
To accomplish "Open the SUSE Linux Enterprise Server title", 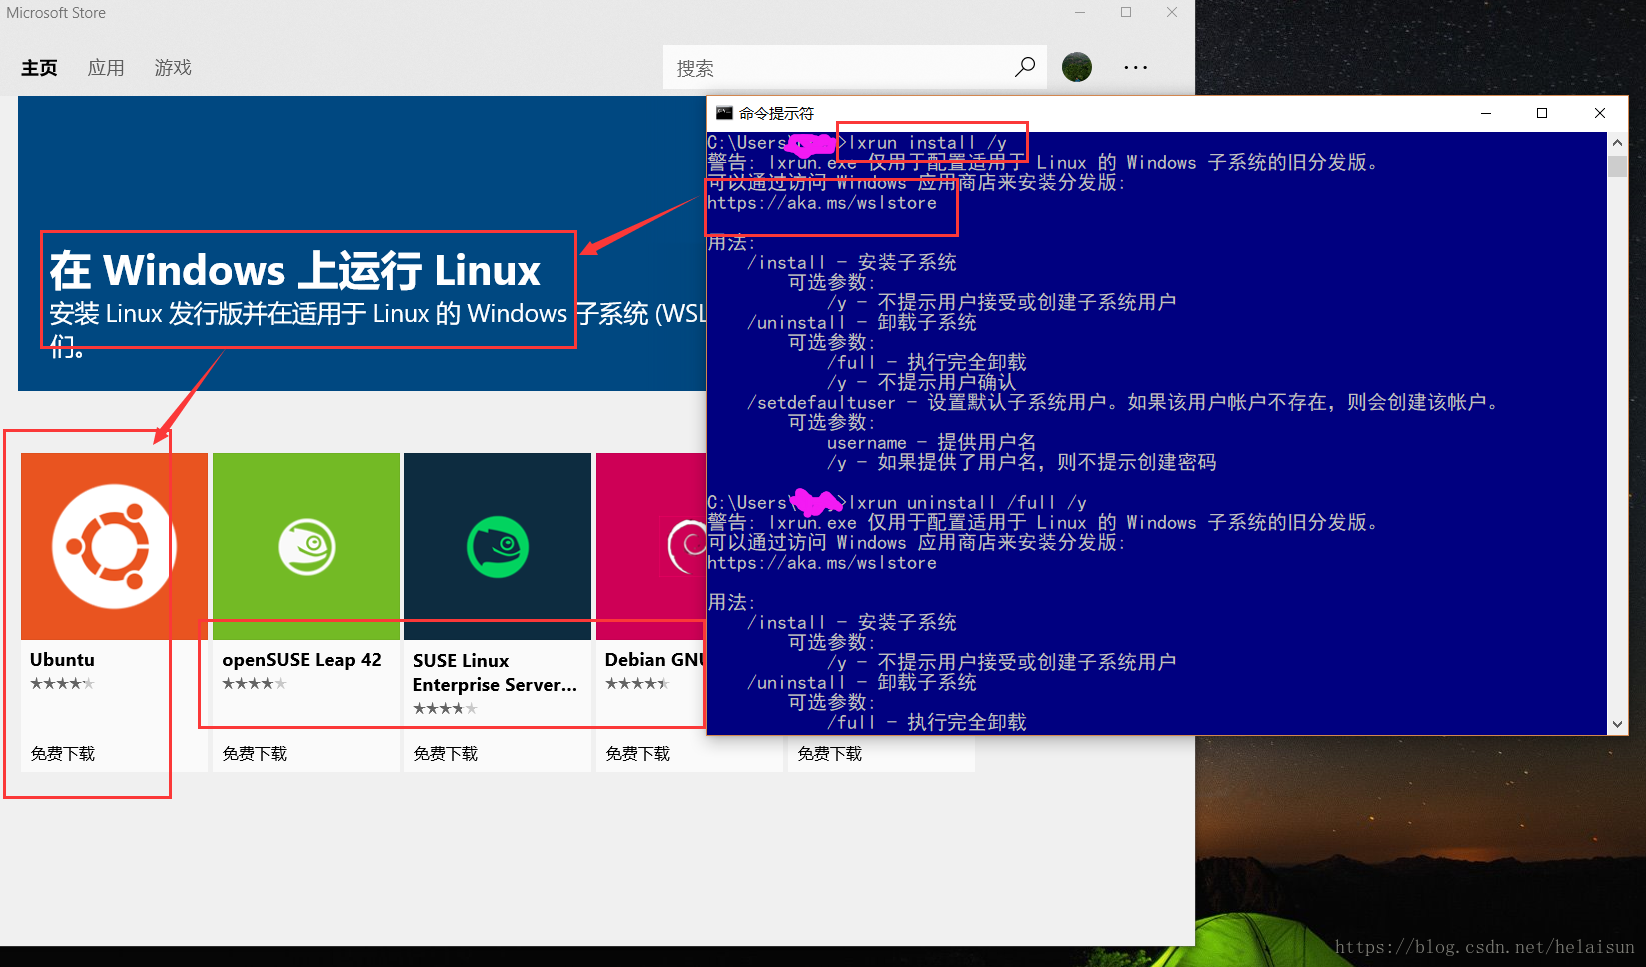I will [495, 673].
